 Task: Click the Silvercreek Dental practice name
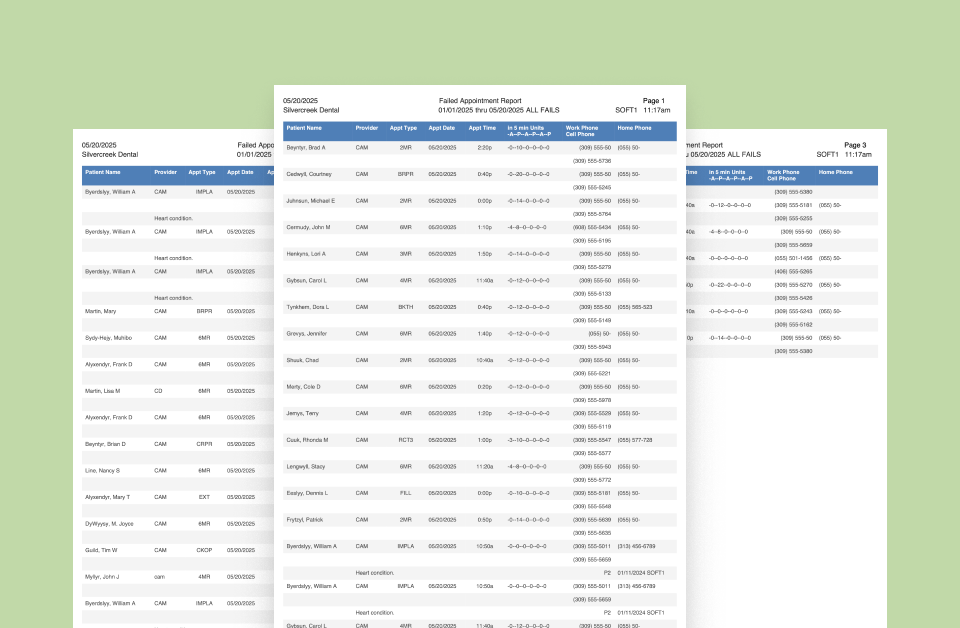click(312, 110)
